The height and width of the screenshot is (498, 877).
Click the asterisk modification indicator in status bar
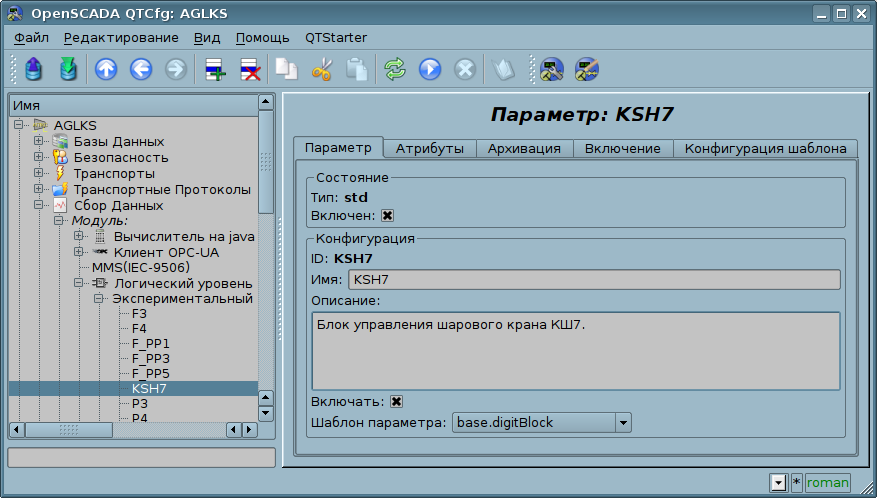coord(796,482)
